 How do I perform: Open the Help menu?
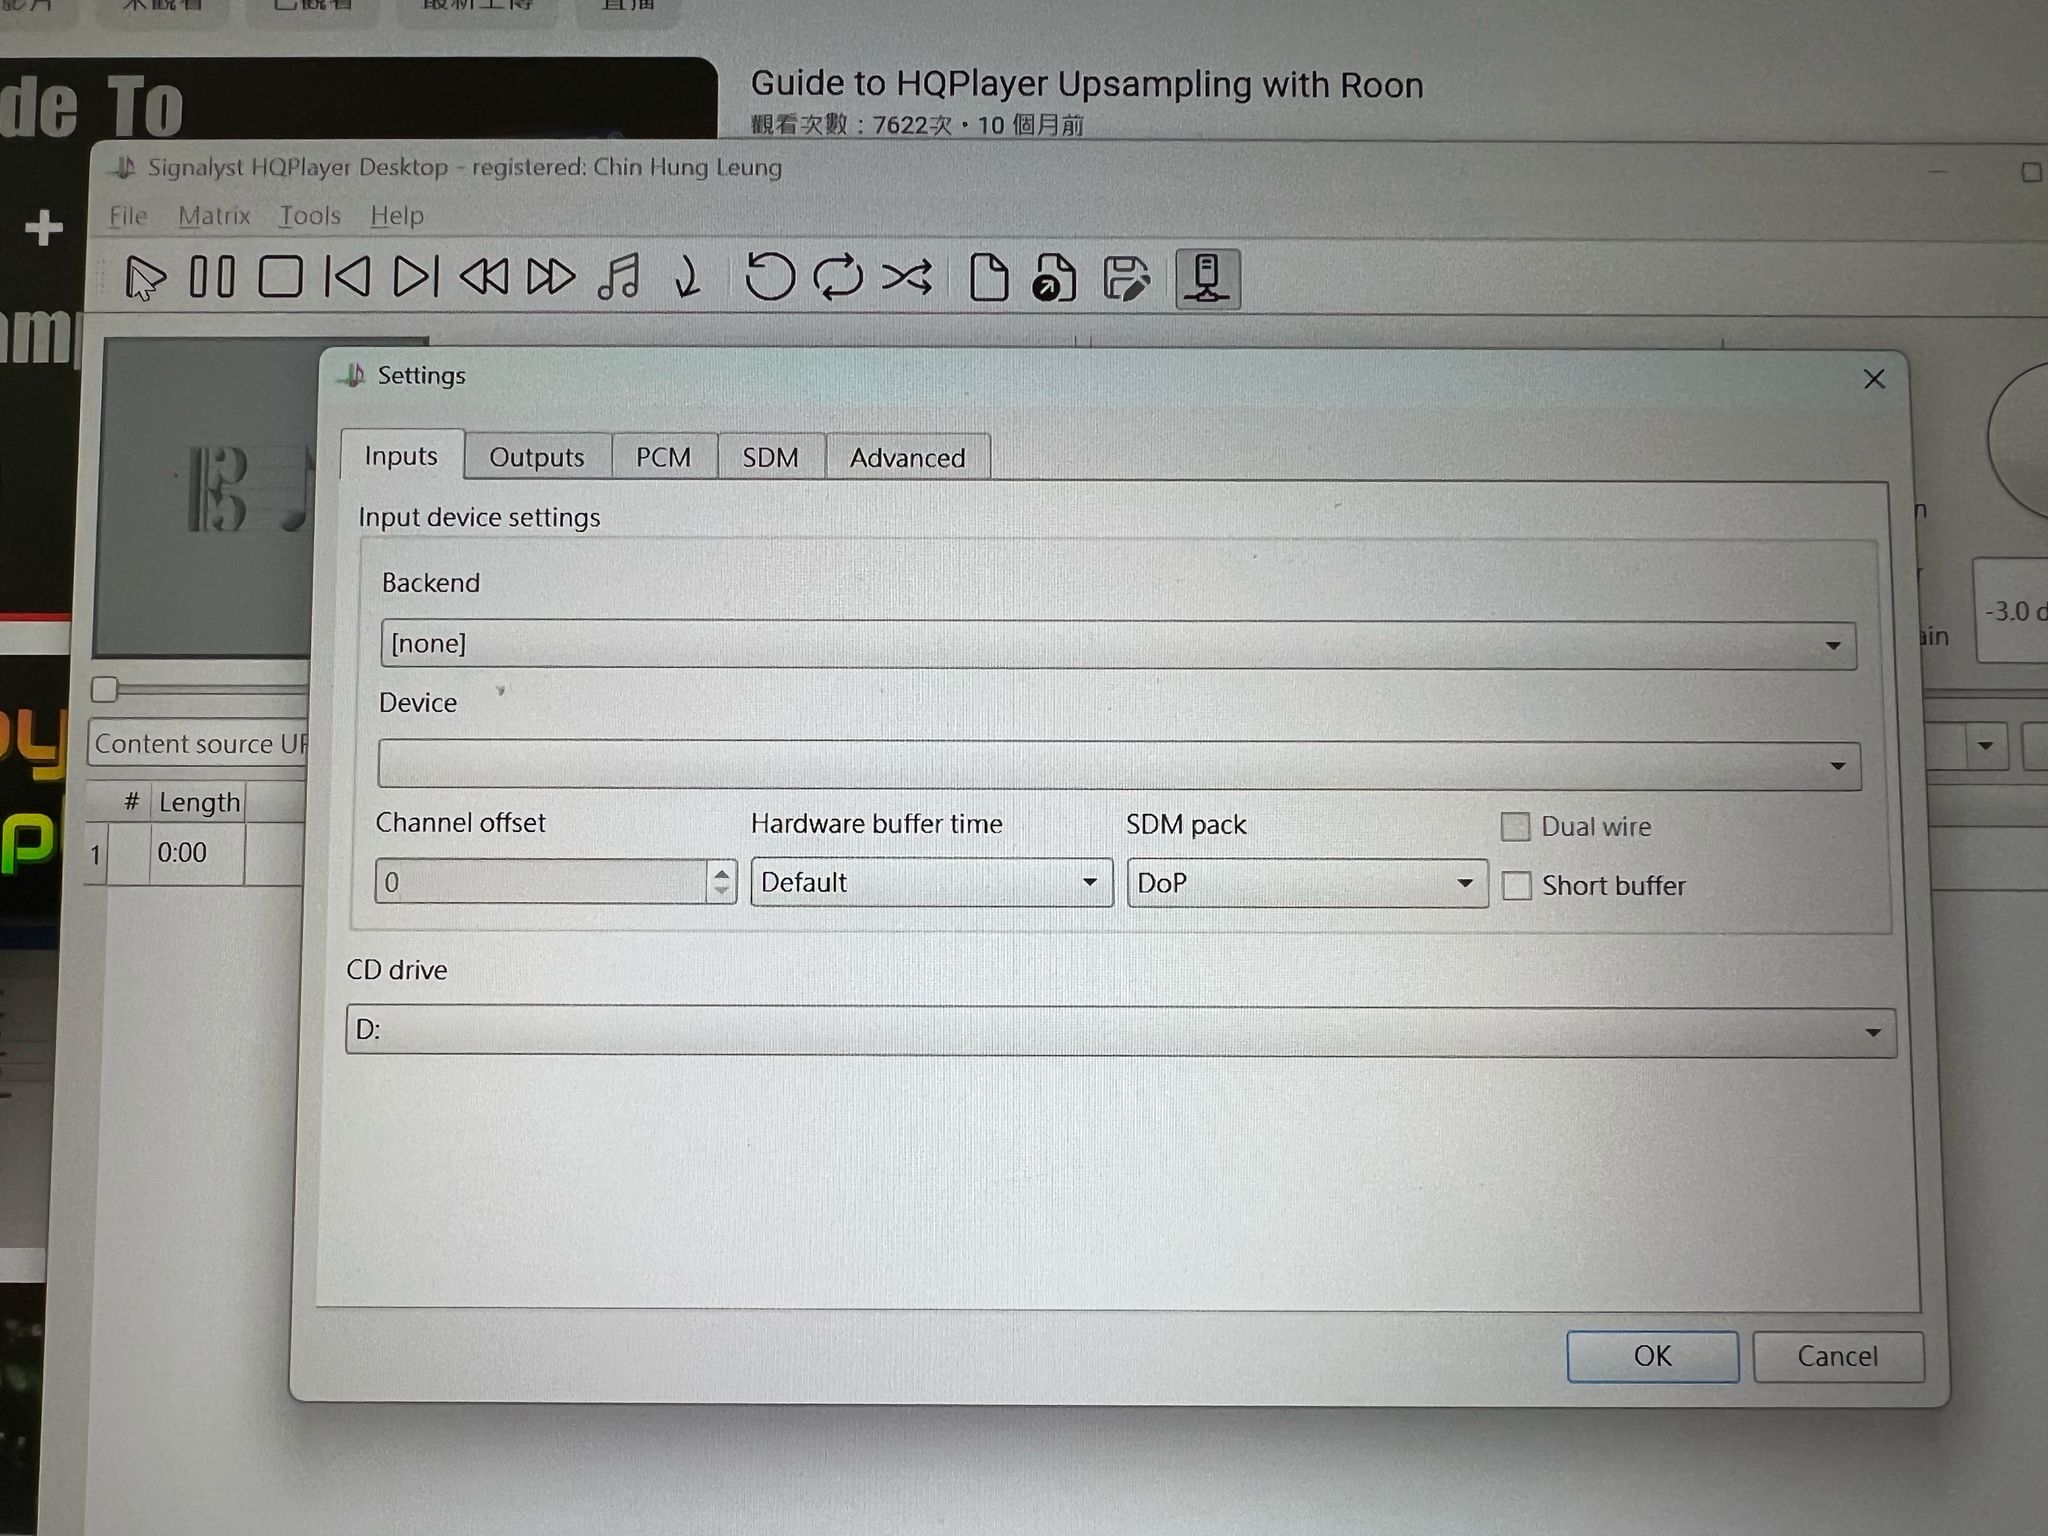(x=397, y=216)
